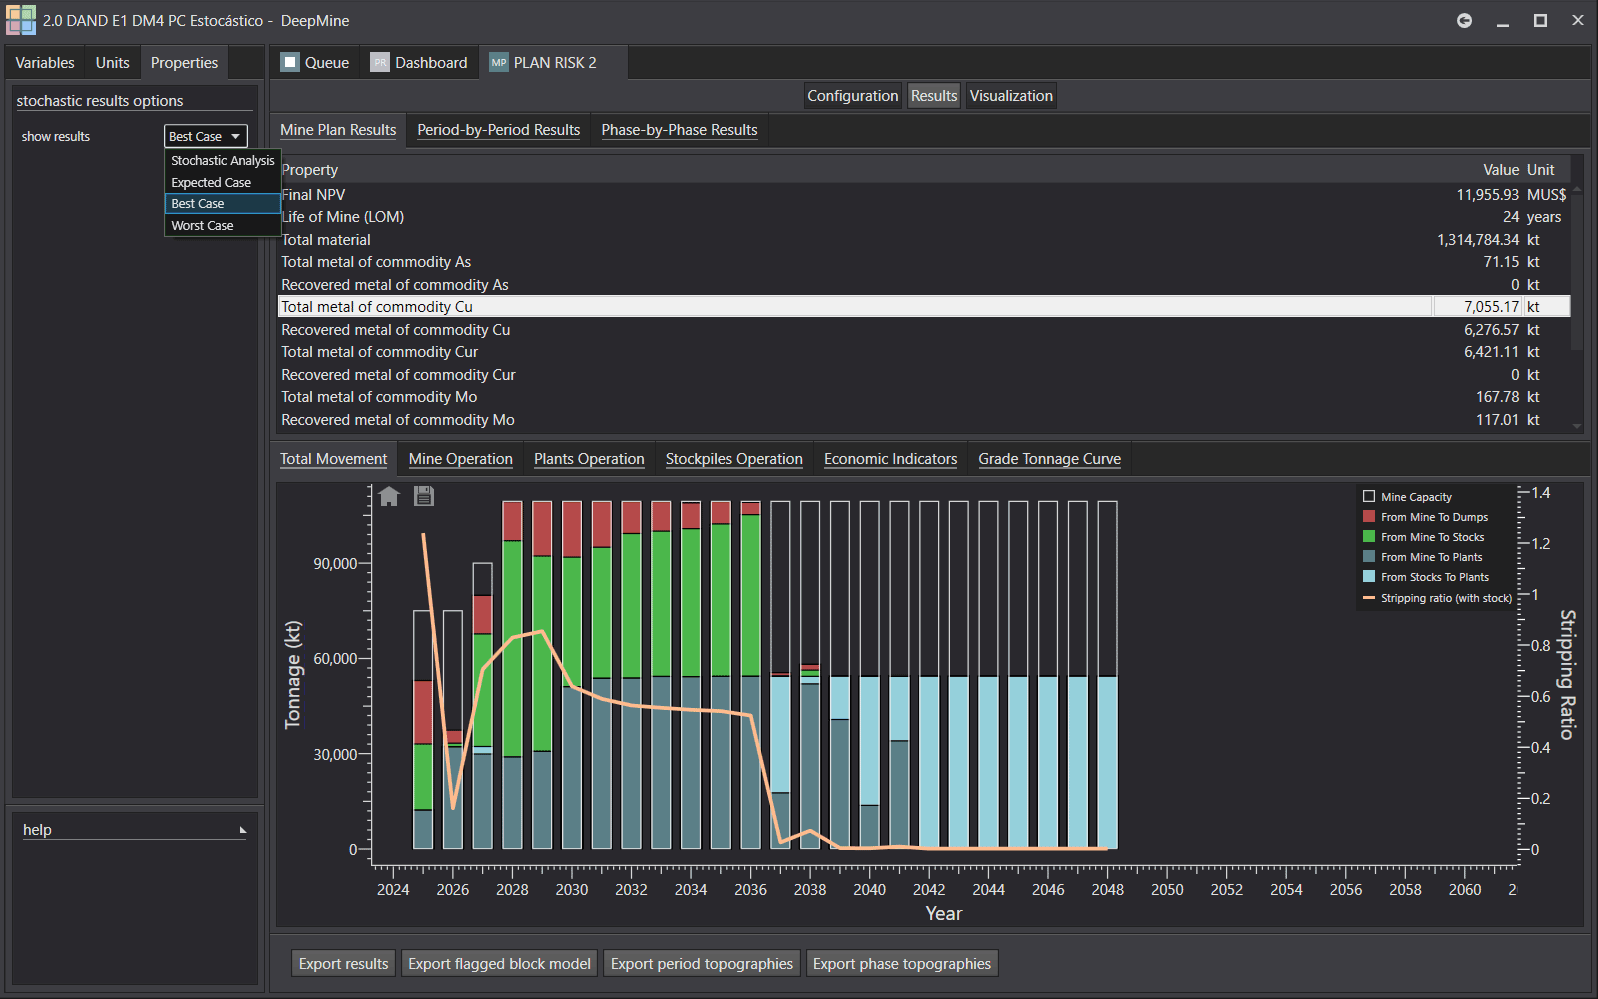This screenshot has width=1598, height=999.
Task: Show the Mine Operation chart tab
Action: pos(461,459)
